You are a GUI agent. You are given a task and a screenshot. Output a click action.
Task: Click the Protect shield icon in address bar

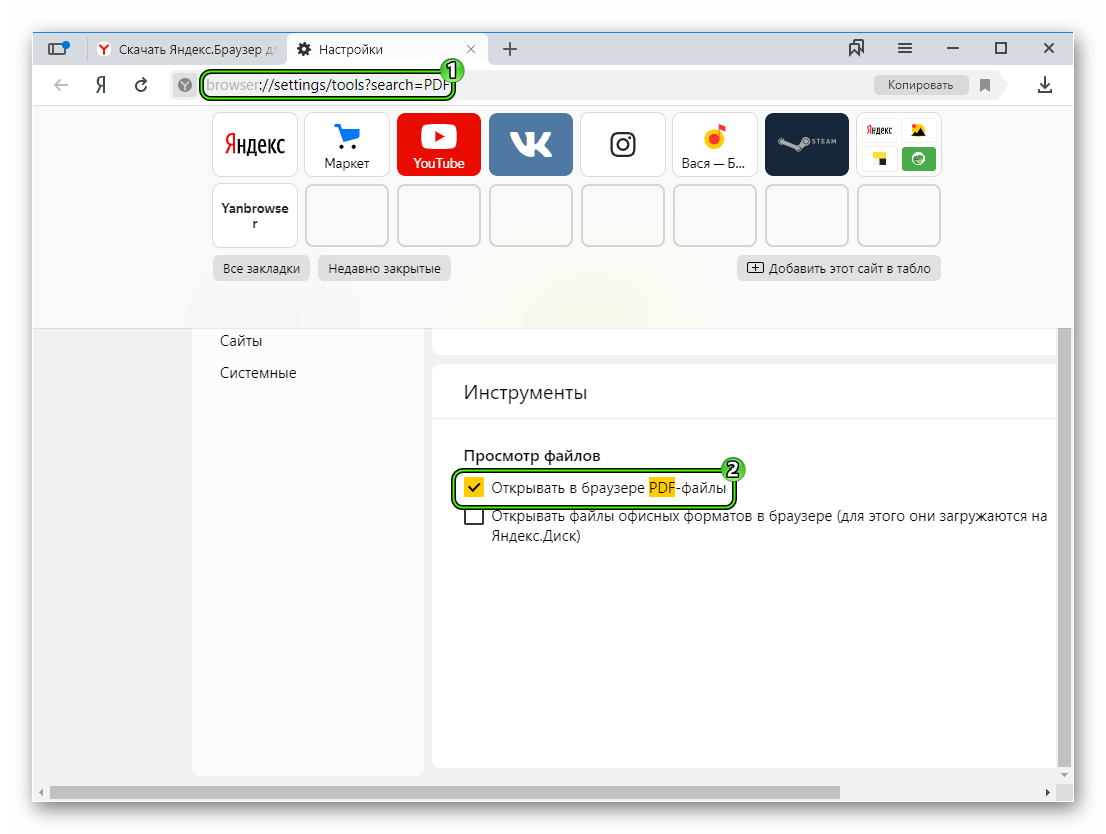(x=185, y=85)
